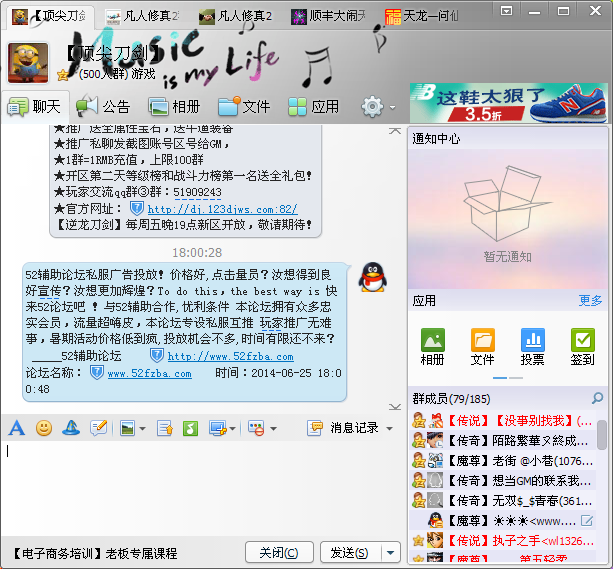Select member 【传说】【没事别找我】
The image size is (613, 569).
point(502,421)
